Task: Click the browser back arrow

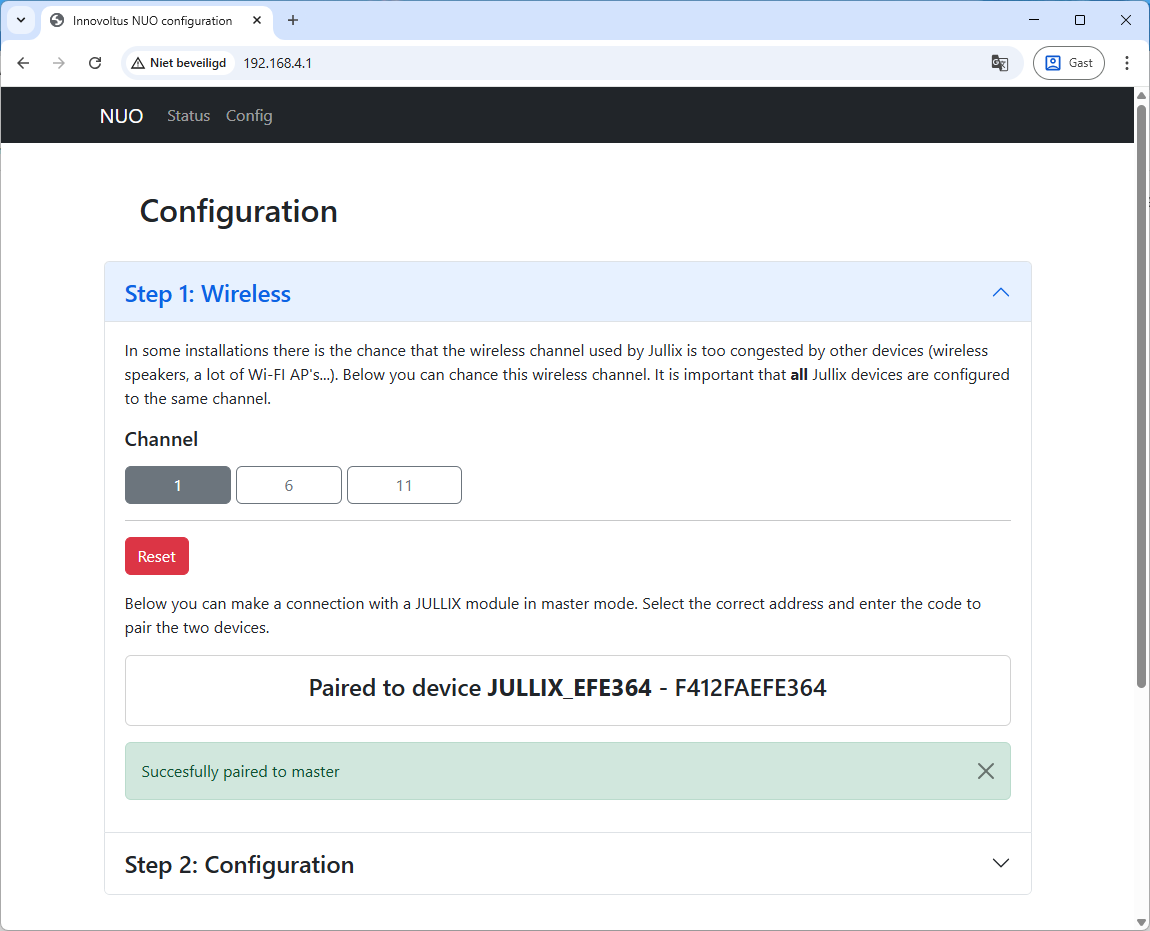Action: (x=24, y=63)
